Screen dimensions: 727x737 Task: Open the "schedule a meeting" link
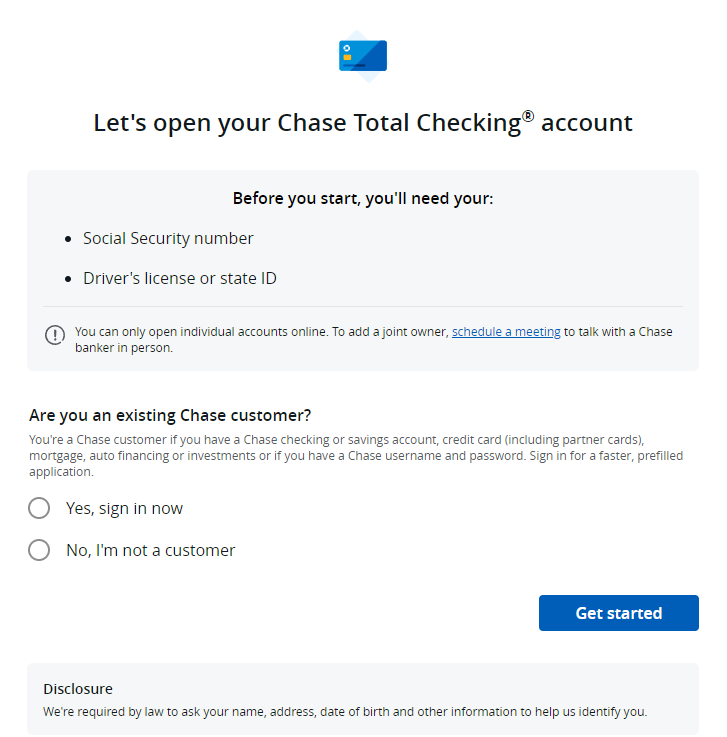tap(506, 332)
